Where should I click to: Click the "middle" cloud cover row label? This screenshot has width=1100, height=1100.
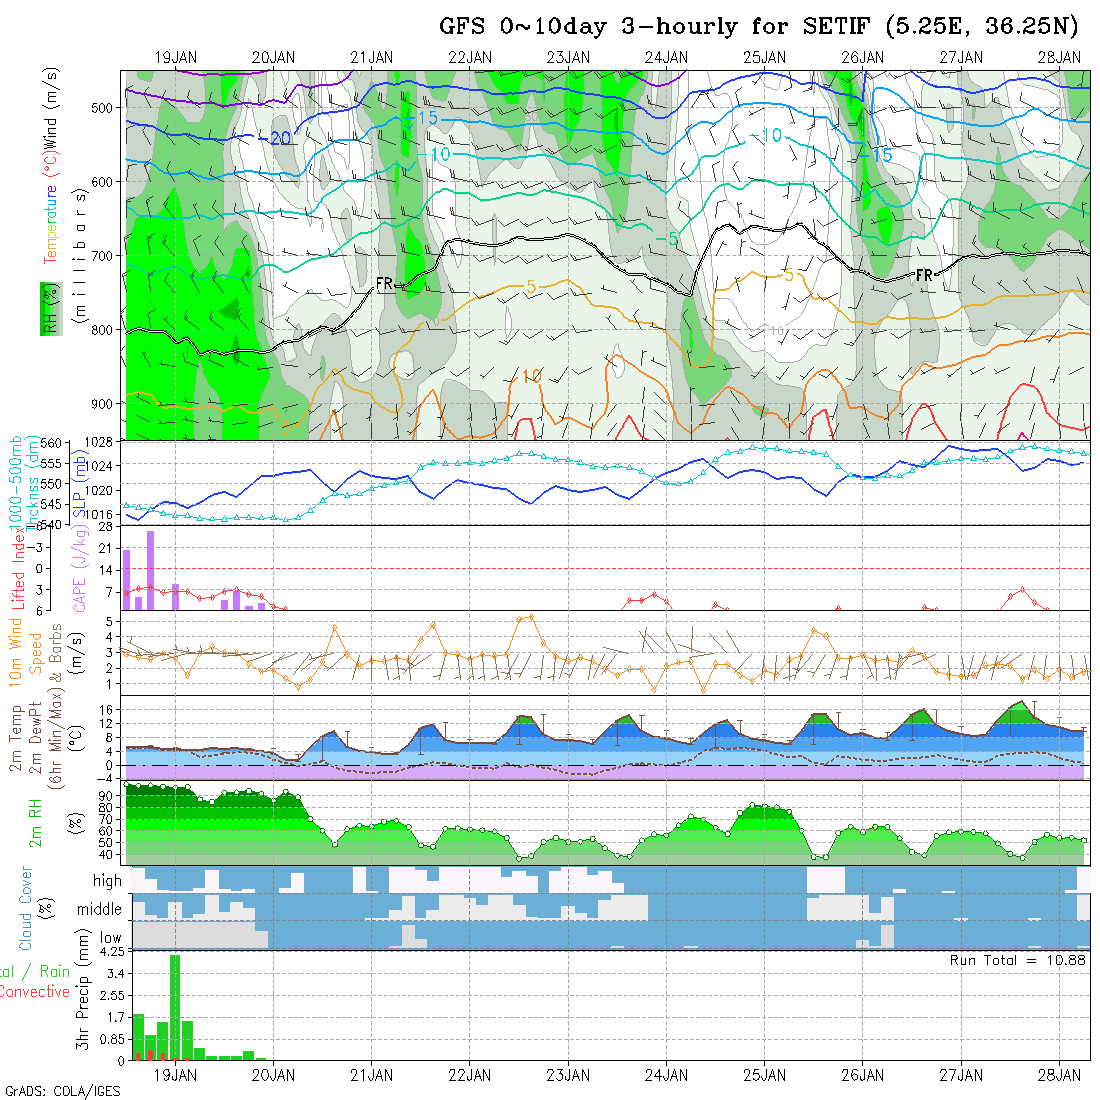[100, 910]
